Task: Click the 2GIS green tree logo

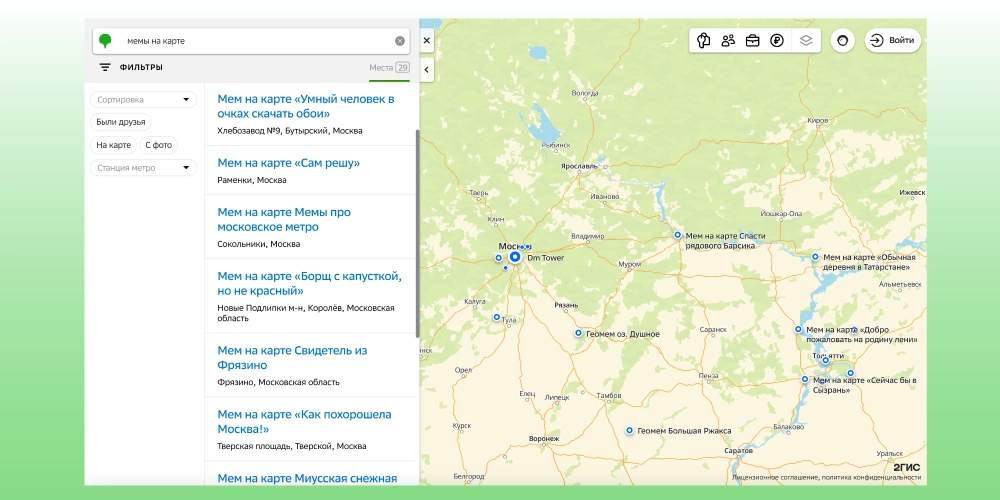Action: click(105, 41)
